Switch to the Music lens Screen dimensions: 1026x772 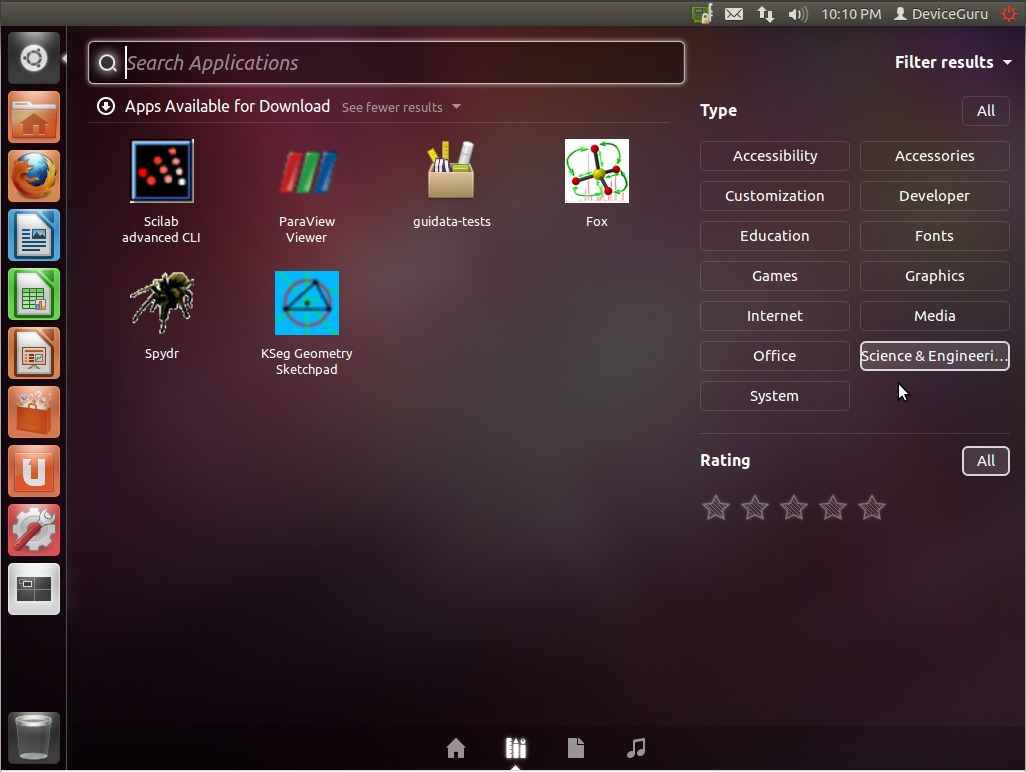tap(636, 748)
